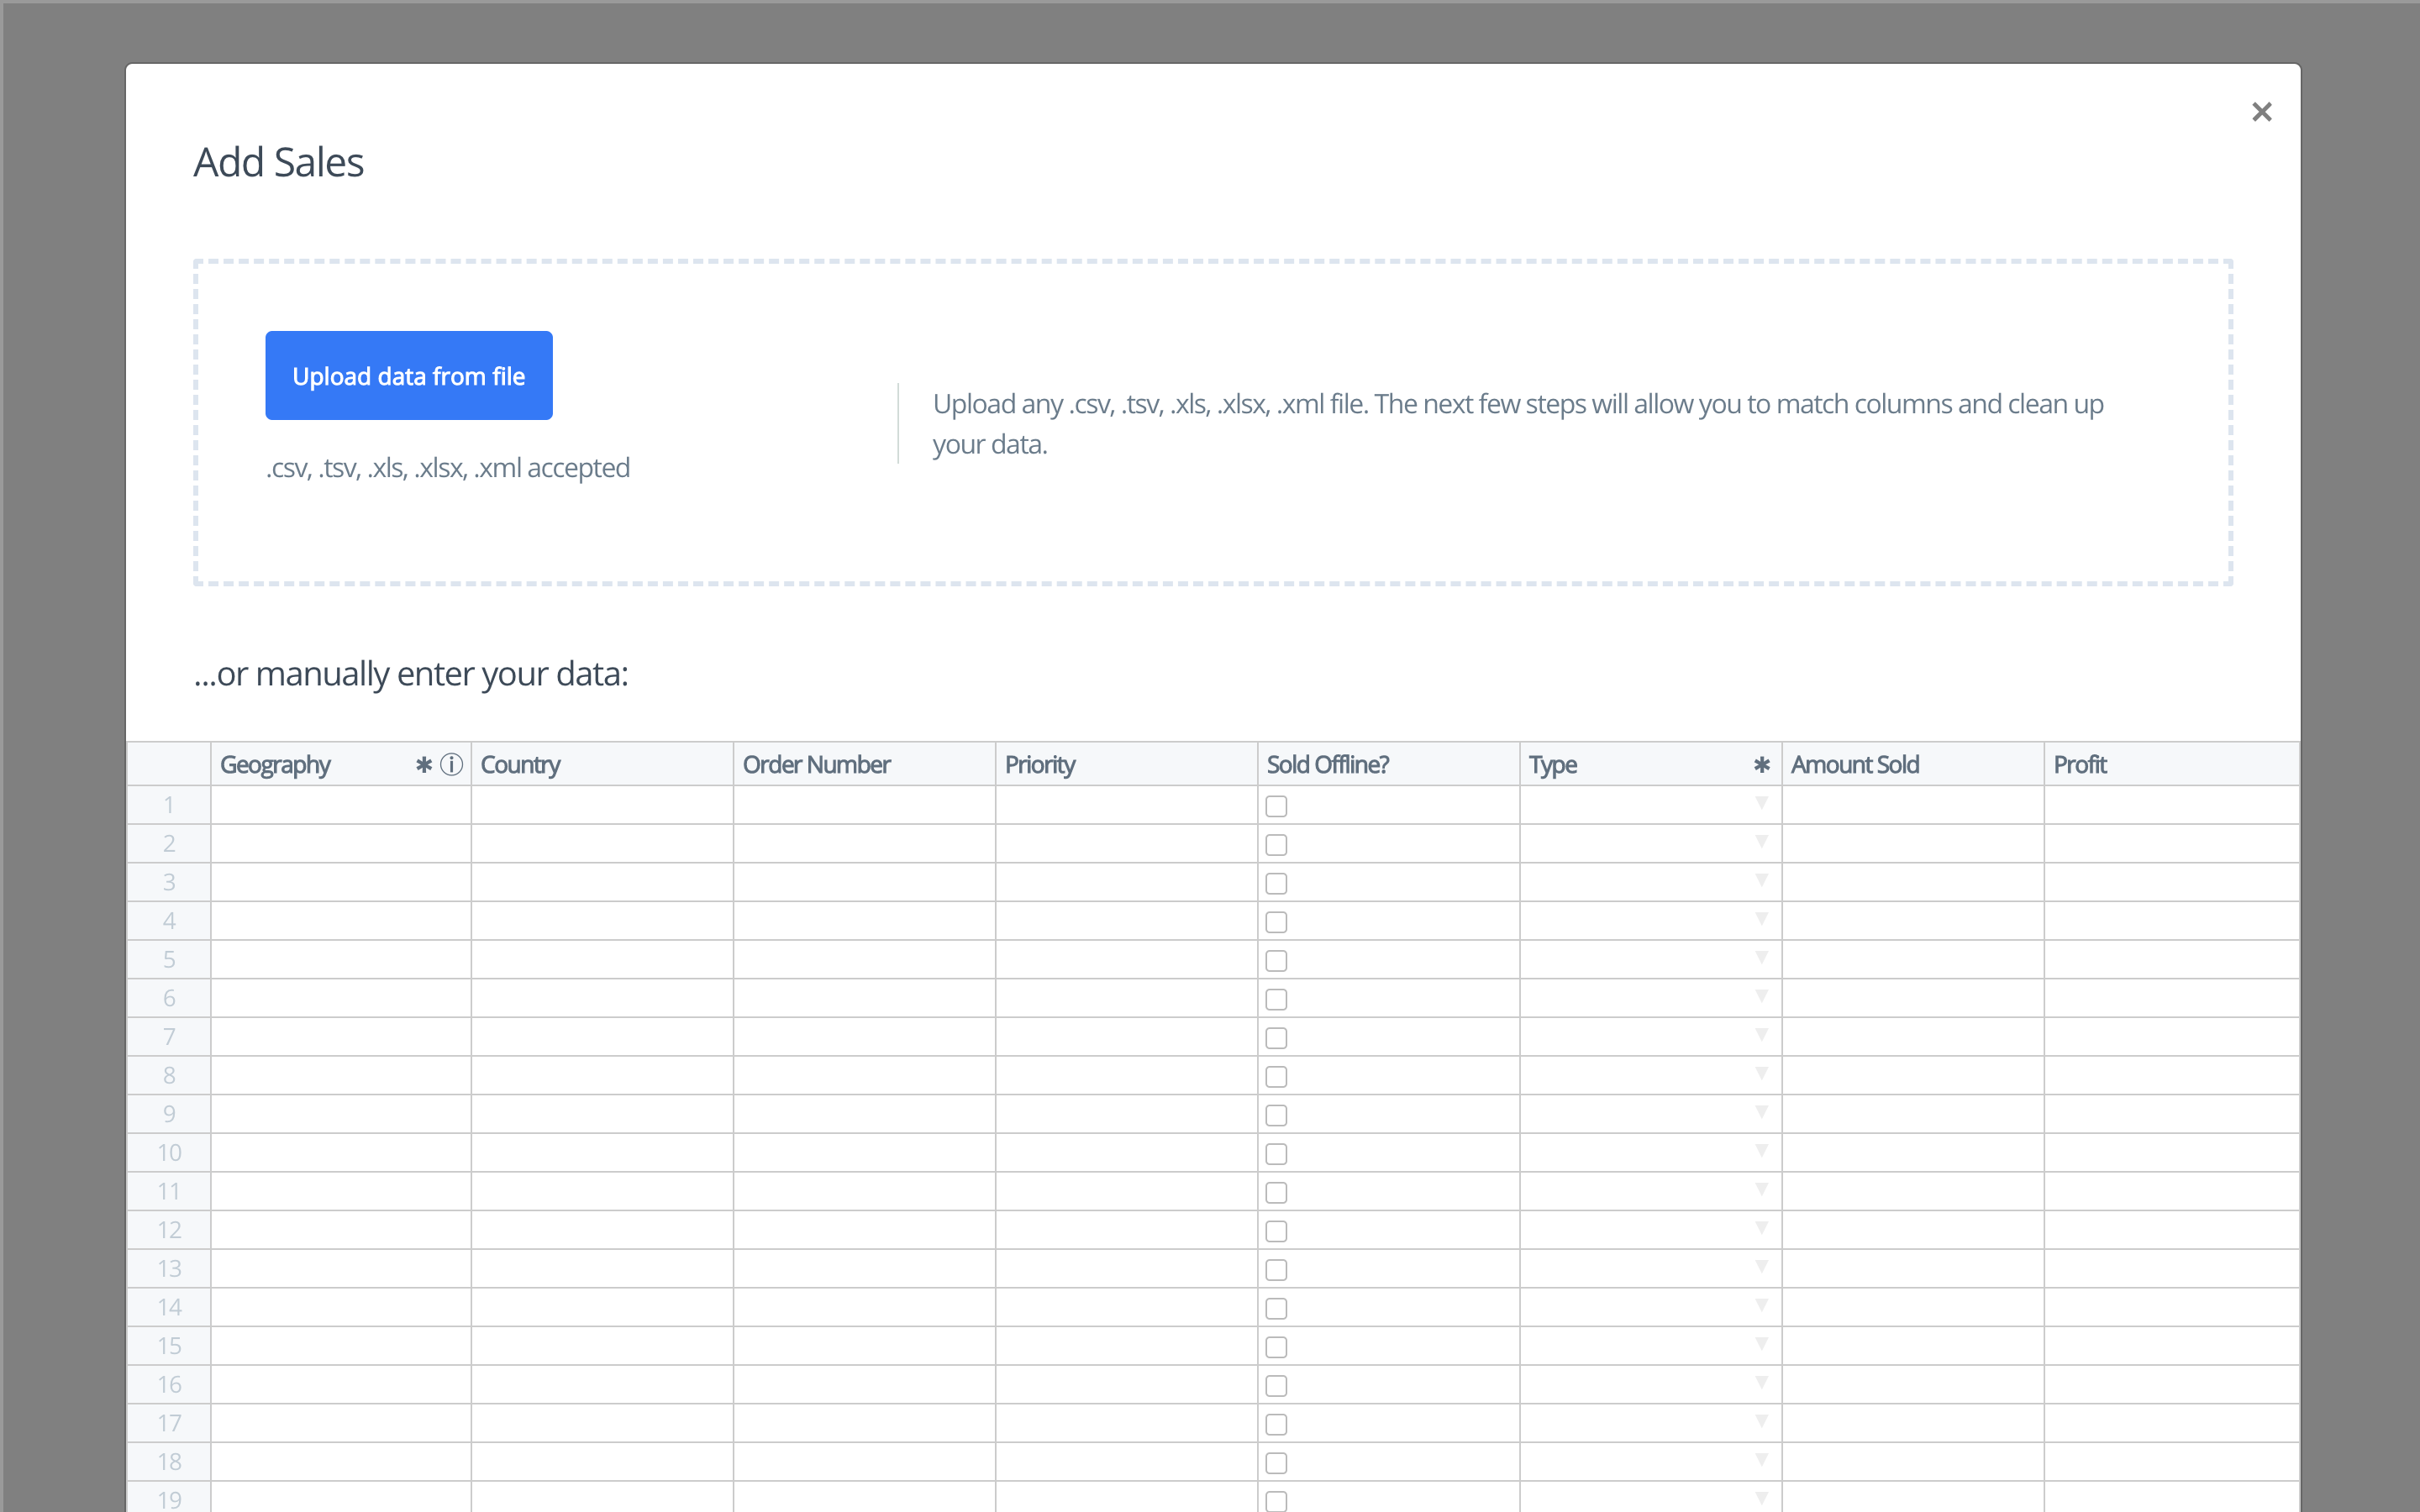
Task: Click the Geography column info icon
Action: pyautogui.click(x=452, y=765)
